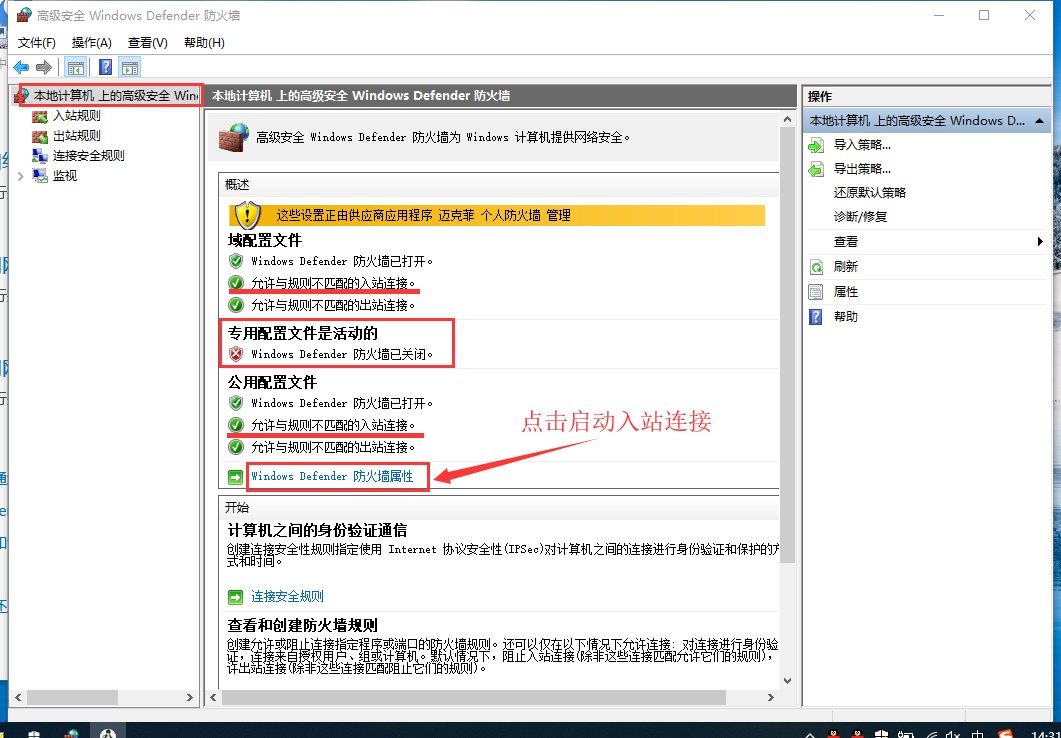The width and height of the screenshot is (1061, 738).
Task: Select the 监视 node in the left tree
Action: click(x=65, y=176)
